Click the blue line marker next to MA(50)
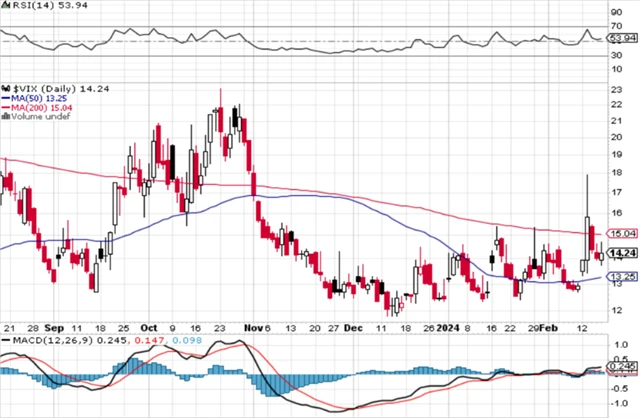Viewport: 640px width, 418px height. tap(5, 98)
